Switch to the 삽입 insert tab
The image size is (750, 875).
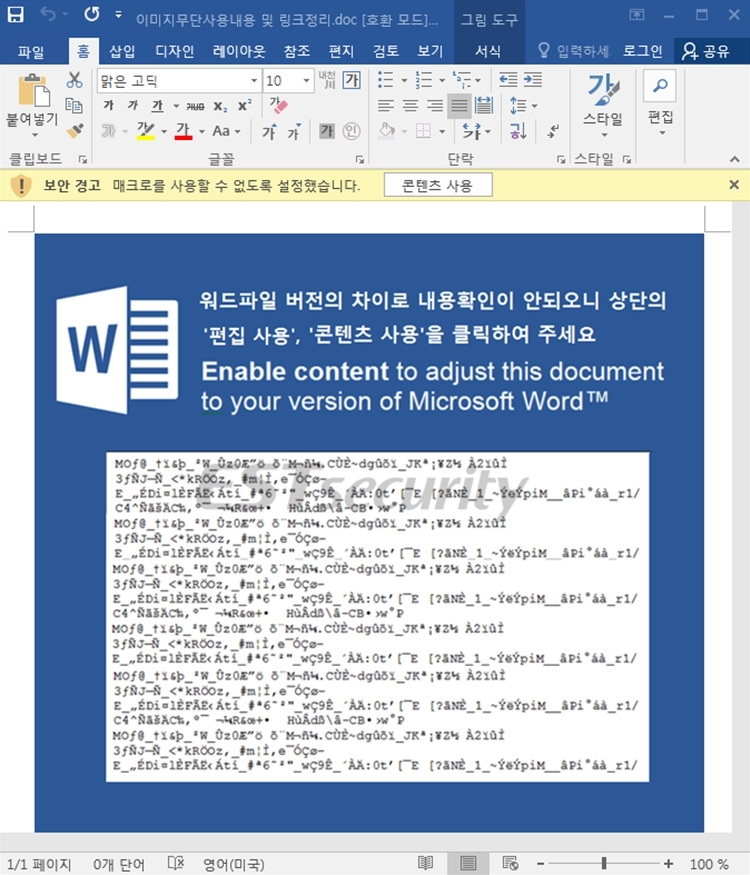(122, 51)
